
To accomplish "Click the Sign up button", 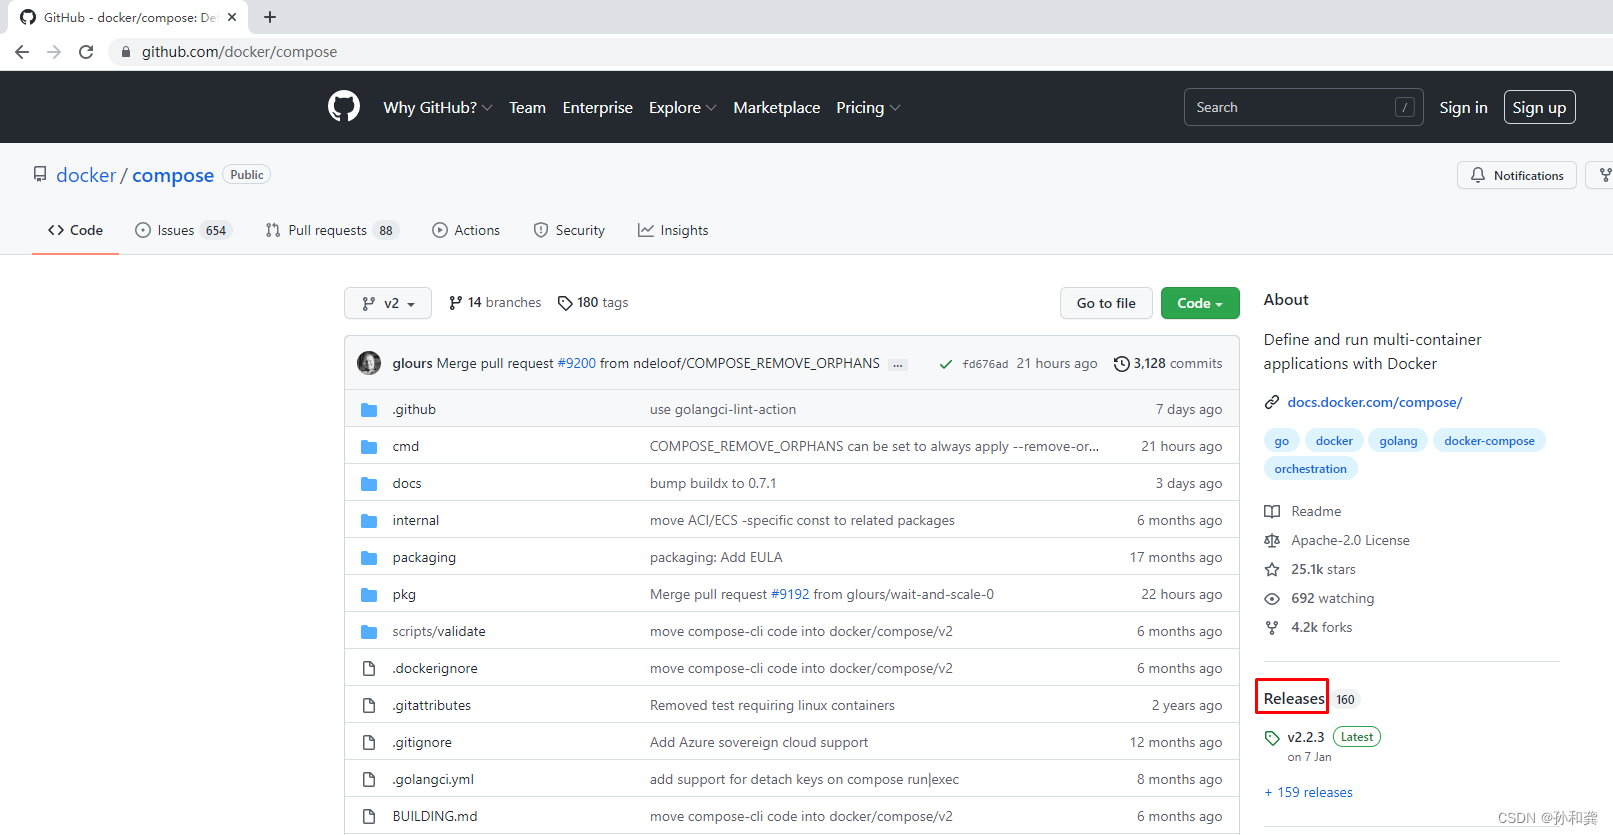I will point(1539,107).
